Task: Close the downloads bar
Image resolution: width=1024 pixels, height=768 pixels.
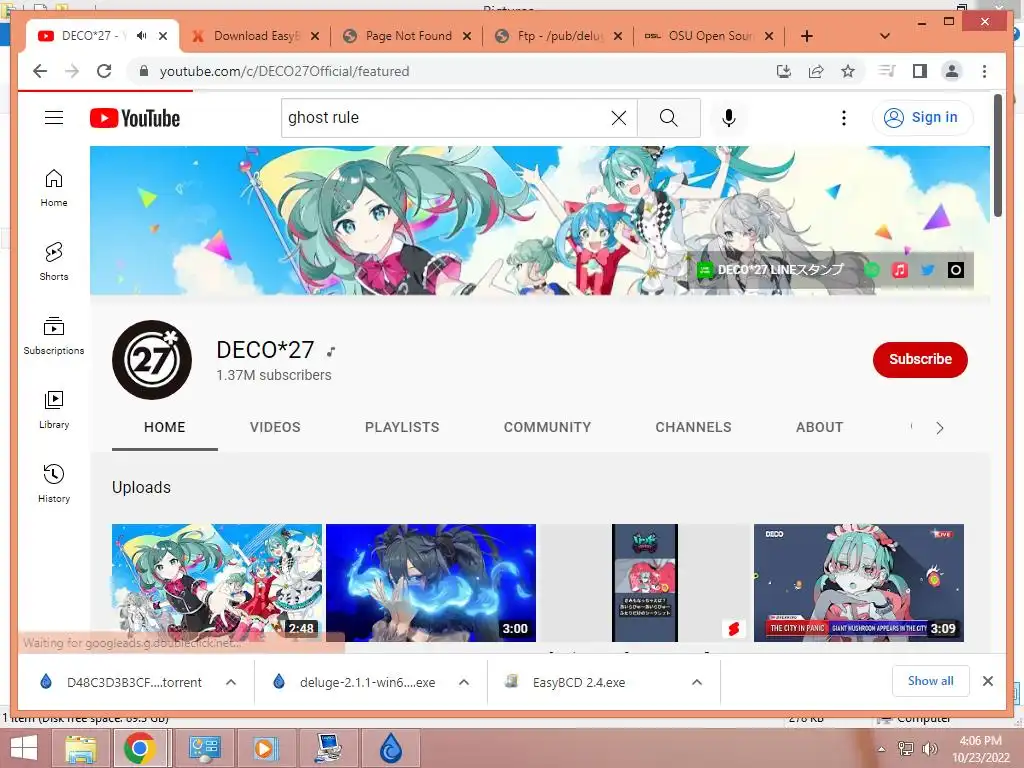Action: pos(987,681)
